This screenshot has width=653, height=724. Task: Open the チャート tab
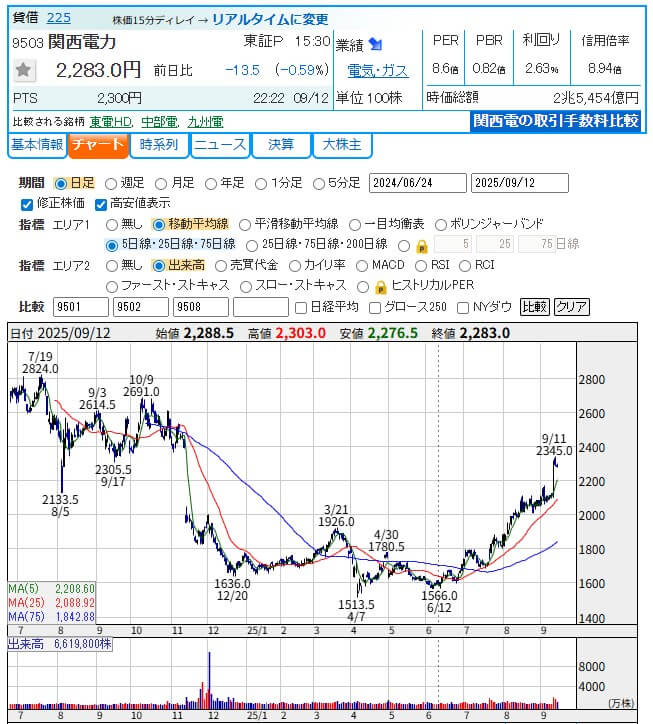click(x=98, y=145)
